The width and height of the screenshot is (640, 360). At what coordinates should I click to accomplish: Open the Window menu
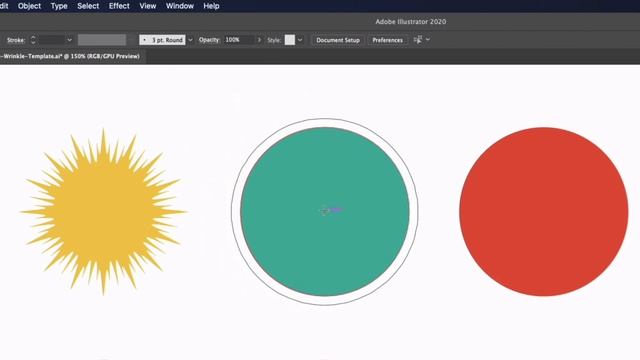click(x=180, y=6)
